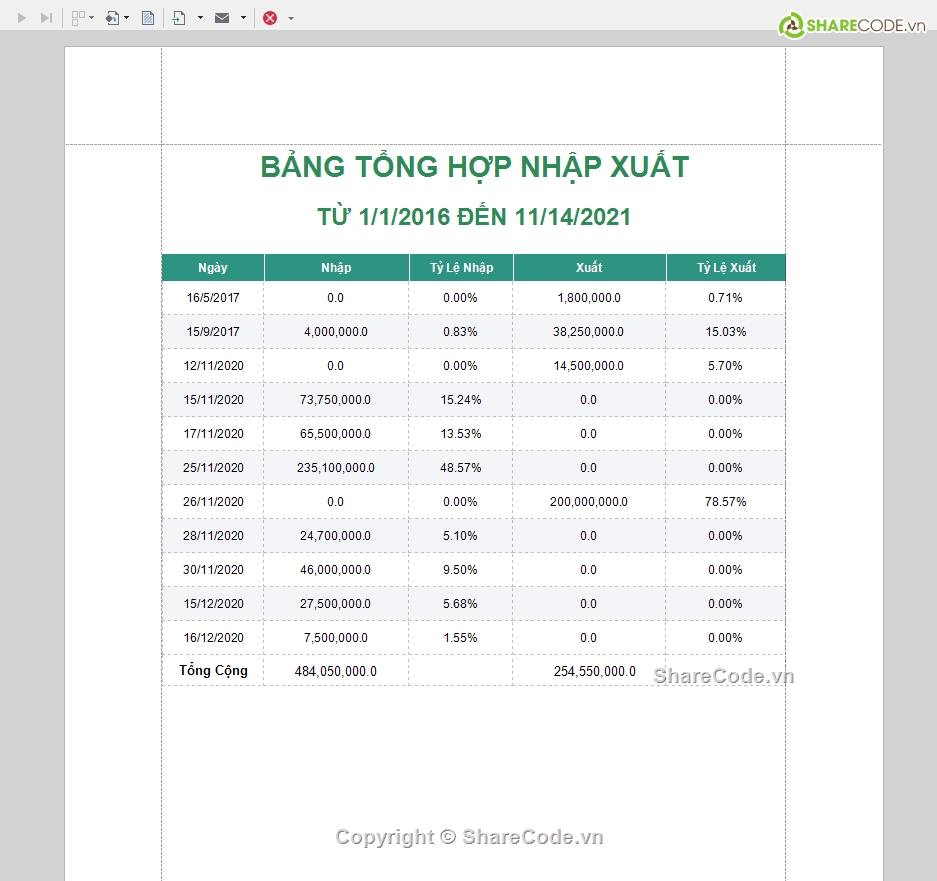Viewport: 937px width, 881px height.
Task: Select the "Tỷ Lệ Nhập" column header
Action: point(461,268)
